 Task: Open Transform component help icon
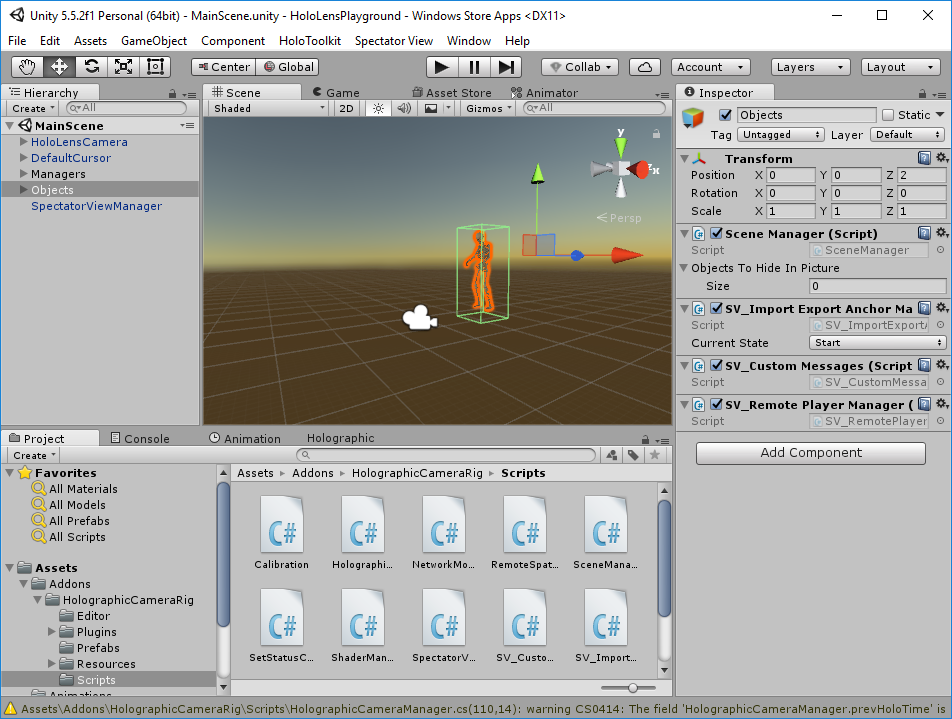(x=924, y=158)
